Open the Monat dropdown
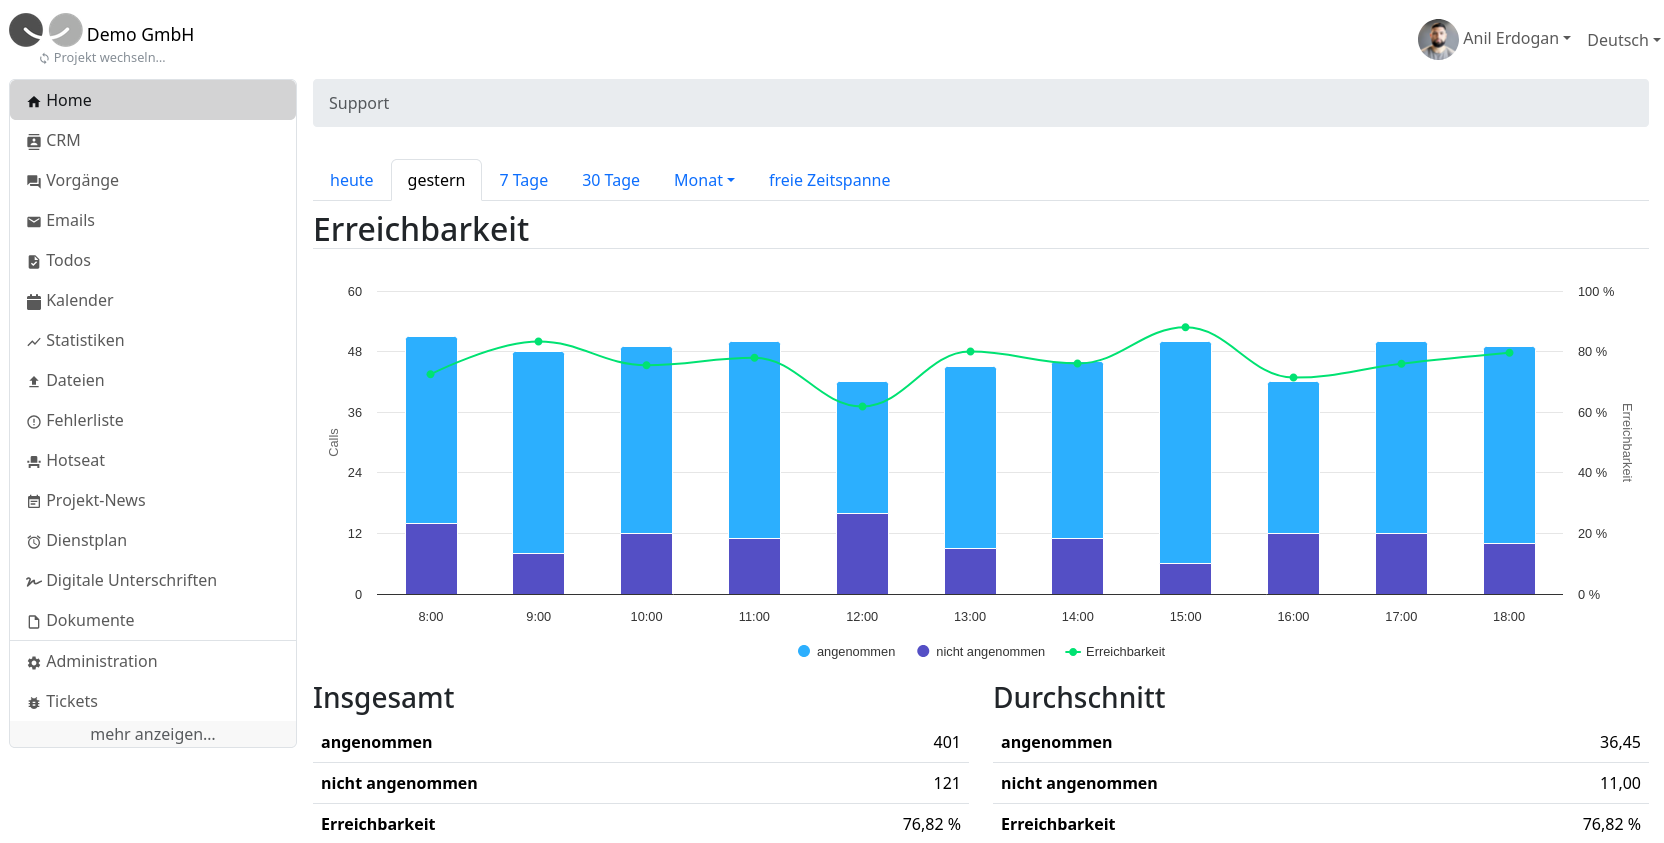 click(704, 181)
